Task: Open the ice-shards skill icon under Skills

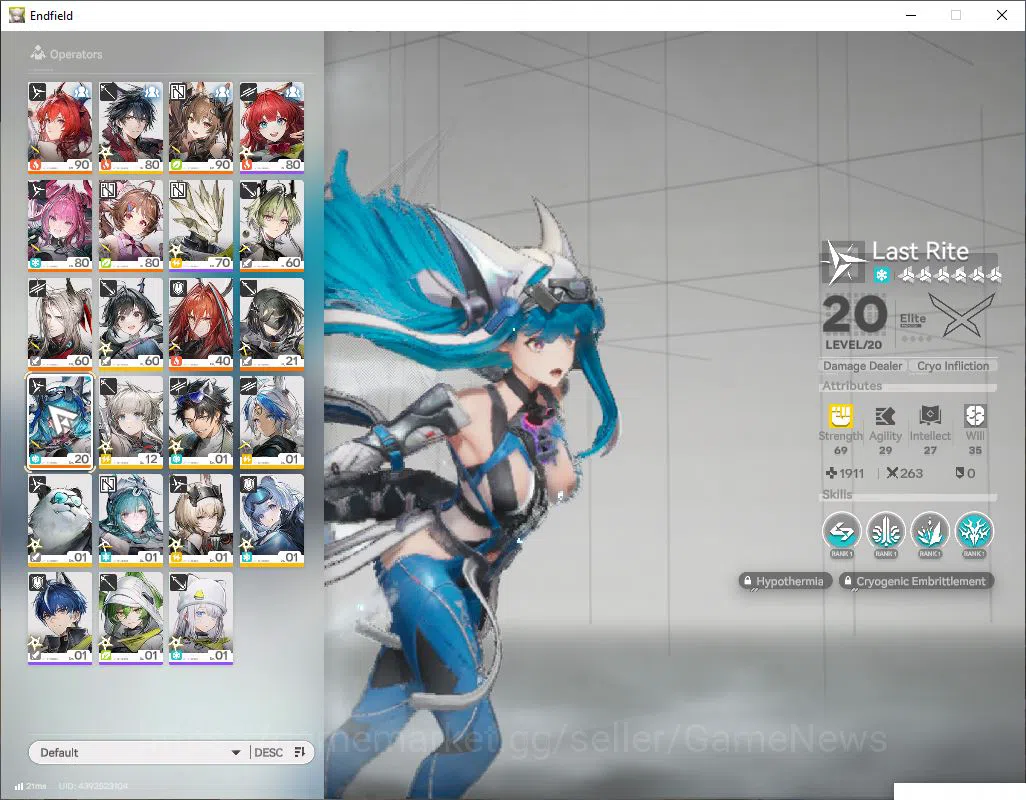Action: click(x=930, y=532)
